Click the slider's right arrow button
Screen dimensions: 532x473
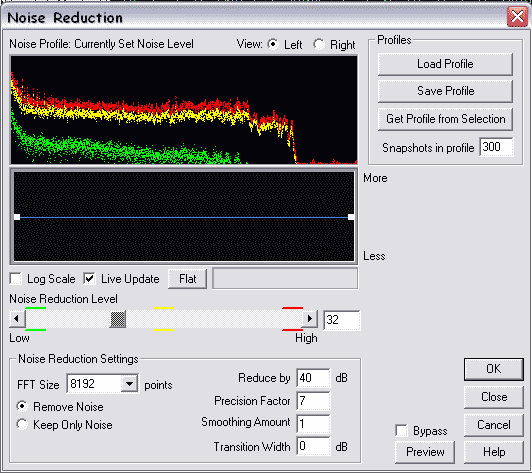(309, 319)
